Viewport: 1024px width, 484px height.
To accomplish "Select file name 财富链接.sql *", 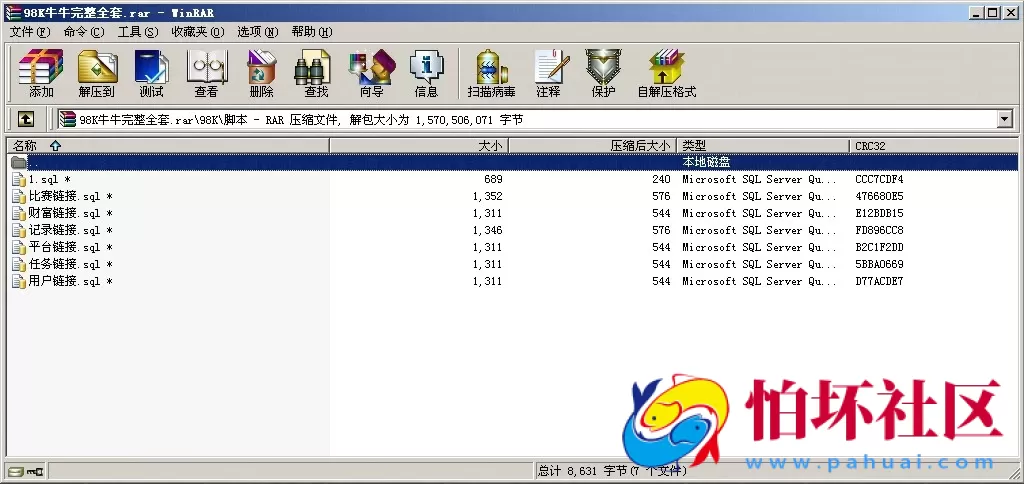I will [71, 214].
